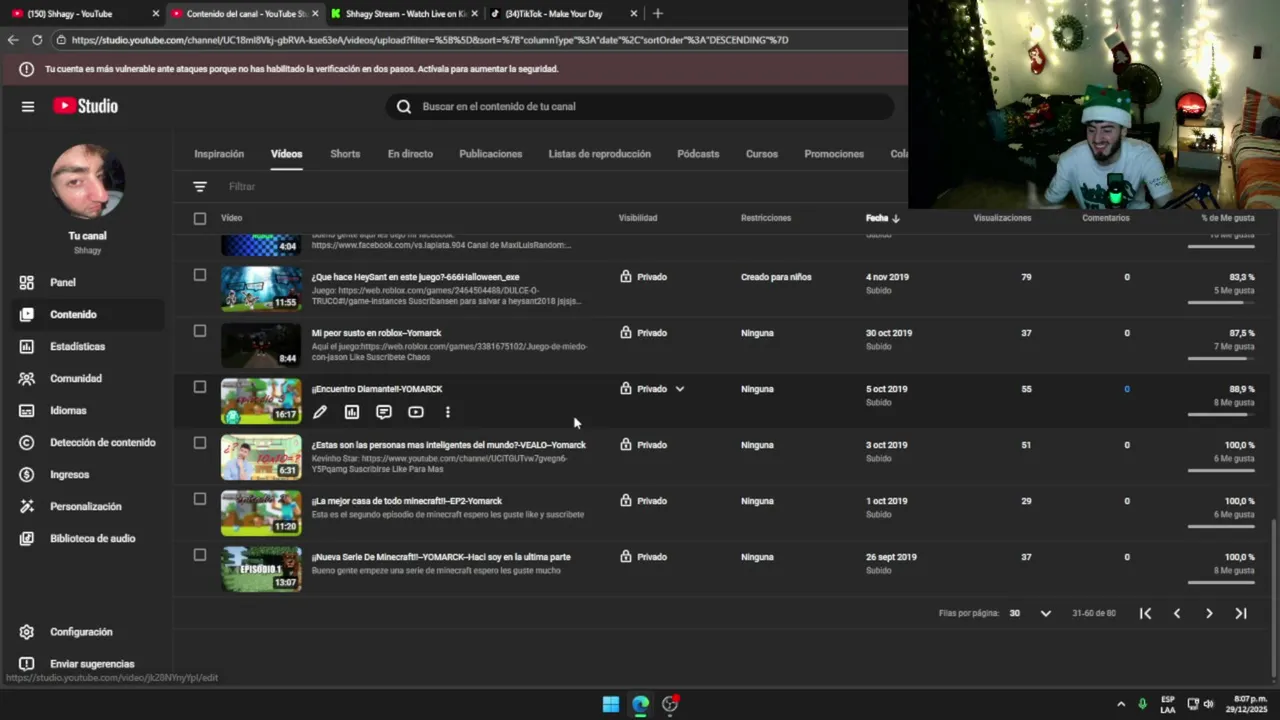The image size is (1280, 720).
Task: Switch to the En directo tab
Action: [410, 154]
